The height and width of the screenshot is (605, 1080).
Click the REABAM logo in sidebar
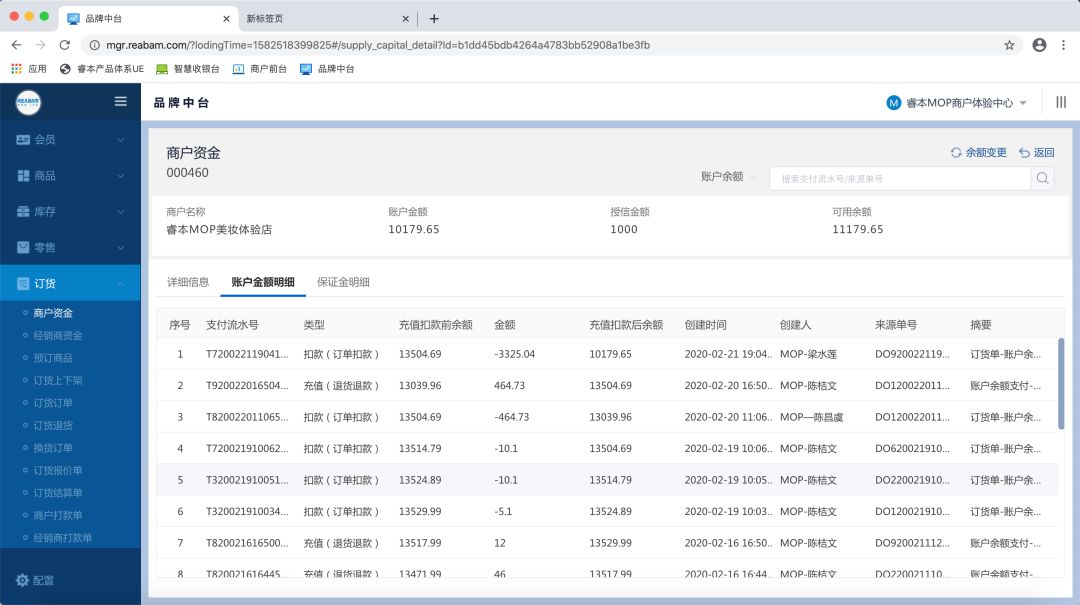28,103
